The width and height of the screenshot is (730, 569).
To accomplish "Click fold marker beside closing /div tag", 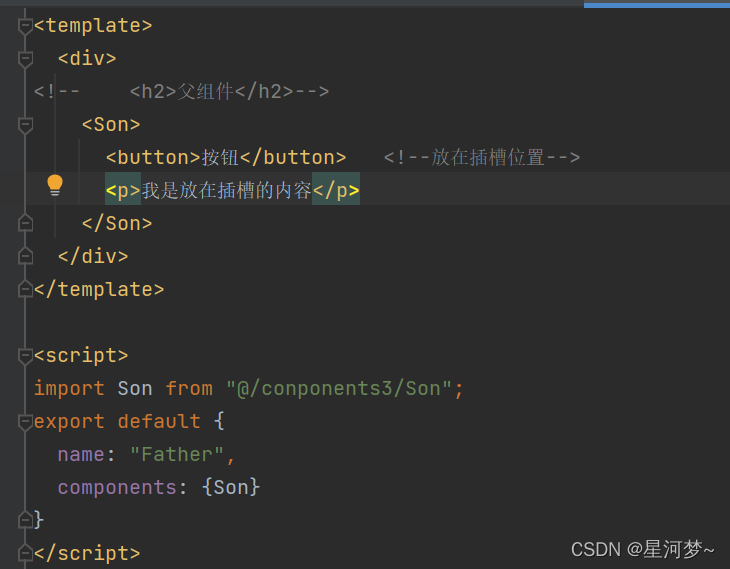I will pyautogui.click(x=26, y=256).
